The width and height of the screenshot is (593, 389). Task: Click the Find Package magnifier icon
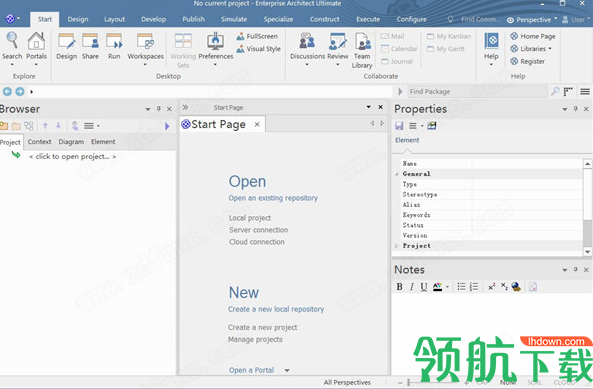coord(555,91)
